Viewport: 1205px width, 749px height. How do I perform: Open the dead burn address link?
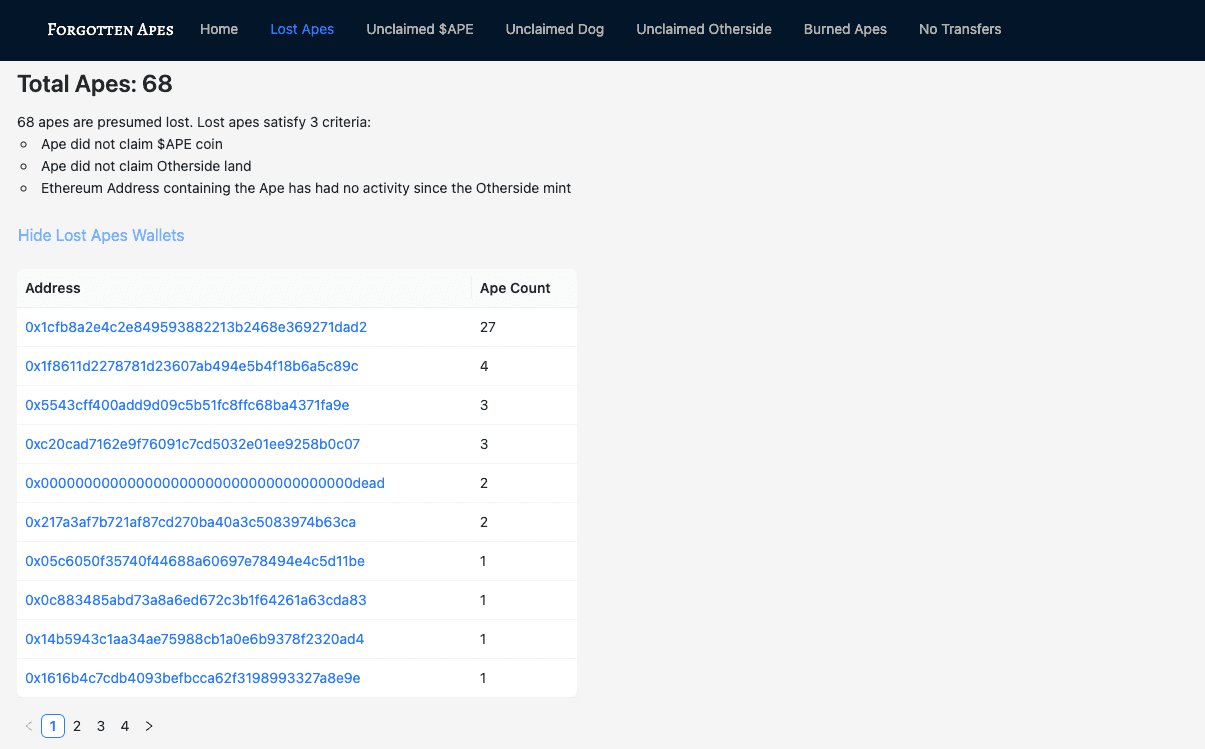point(205,483)
